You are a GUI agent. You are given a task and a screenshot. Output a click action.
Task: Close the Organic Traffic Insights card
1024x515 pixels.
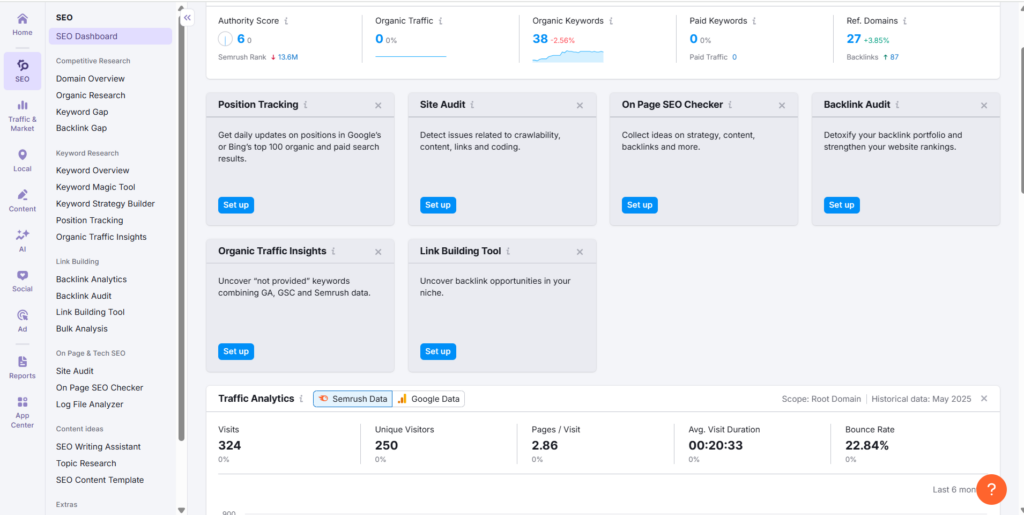[378, 252]
